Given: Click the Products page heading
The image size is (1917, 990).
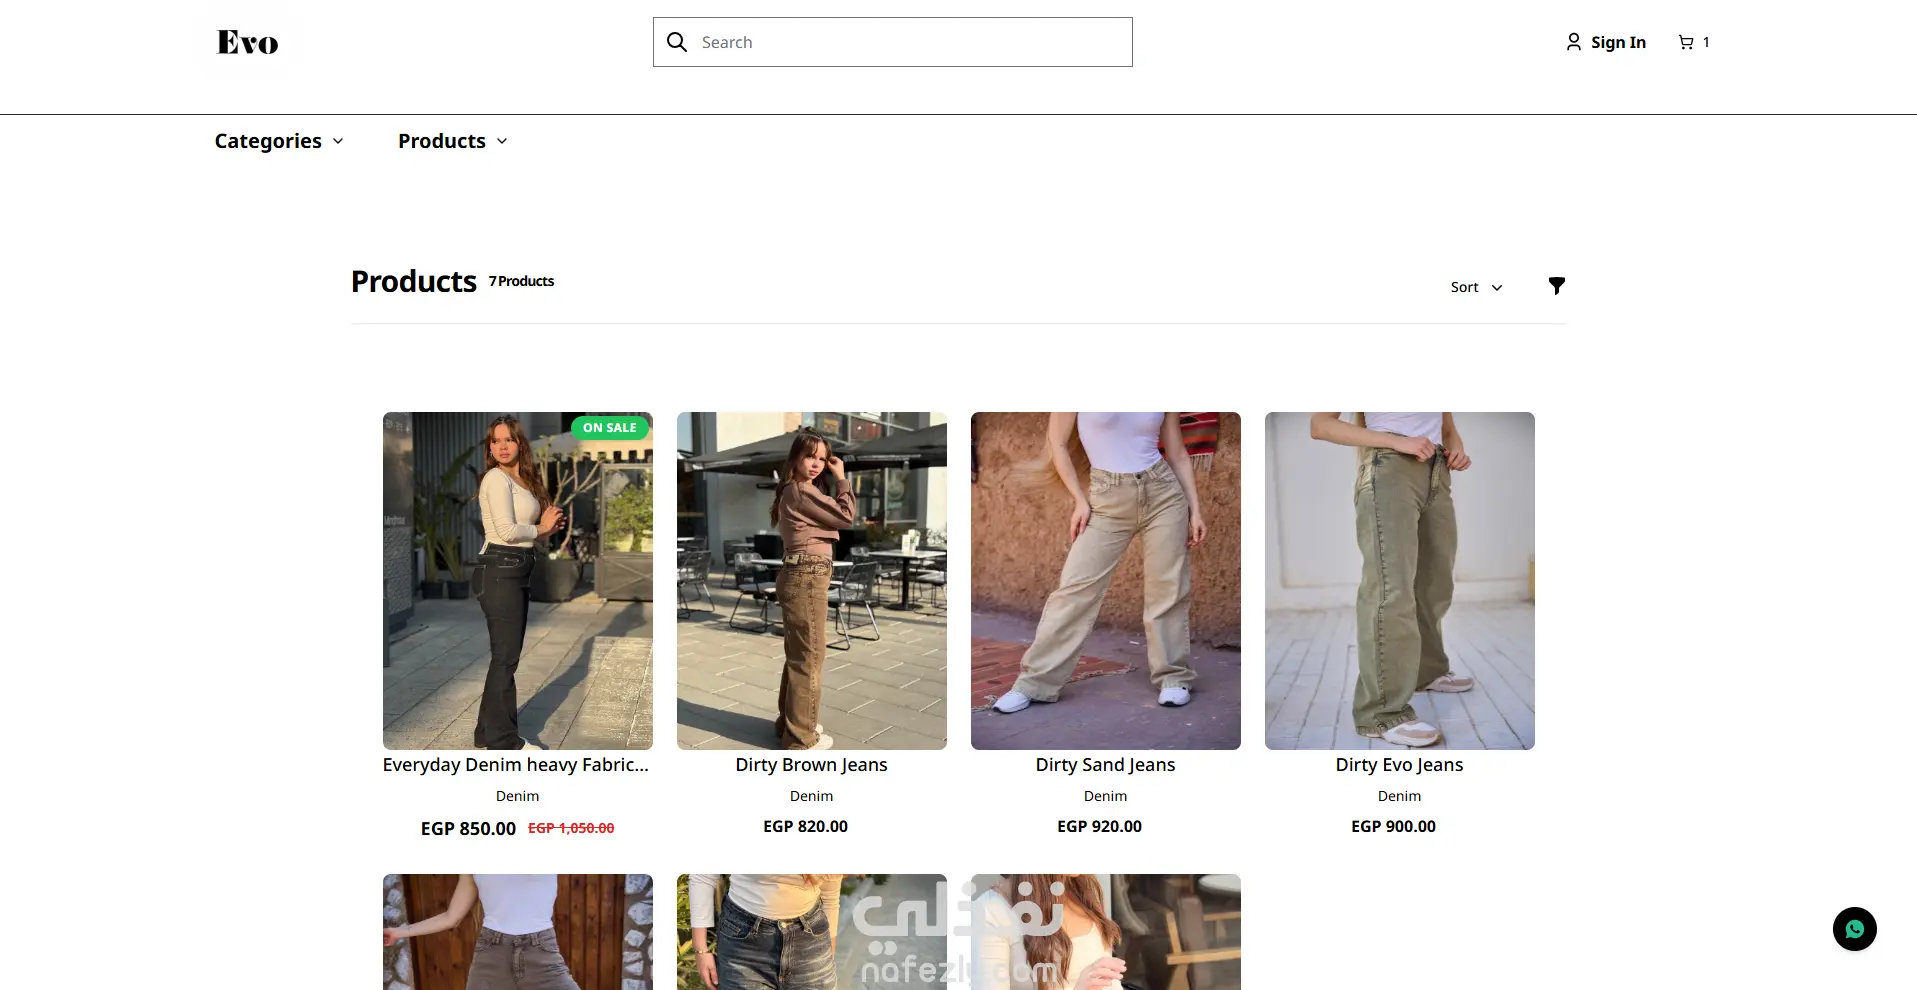Looking at the screenshot, I should [x=414, y=282].
